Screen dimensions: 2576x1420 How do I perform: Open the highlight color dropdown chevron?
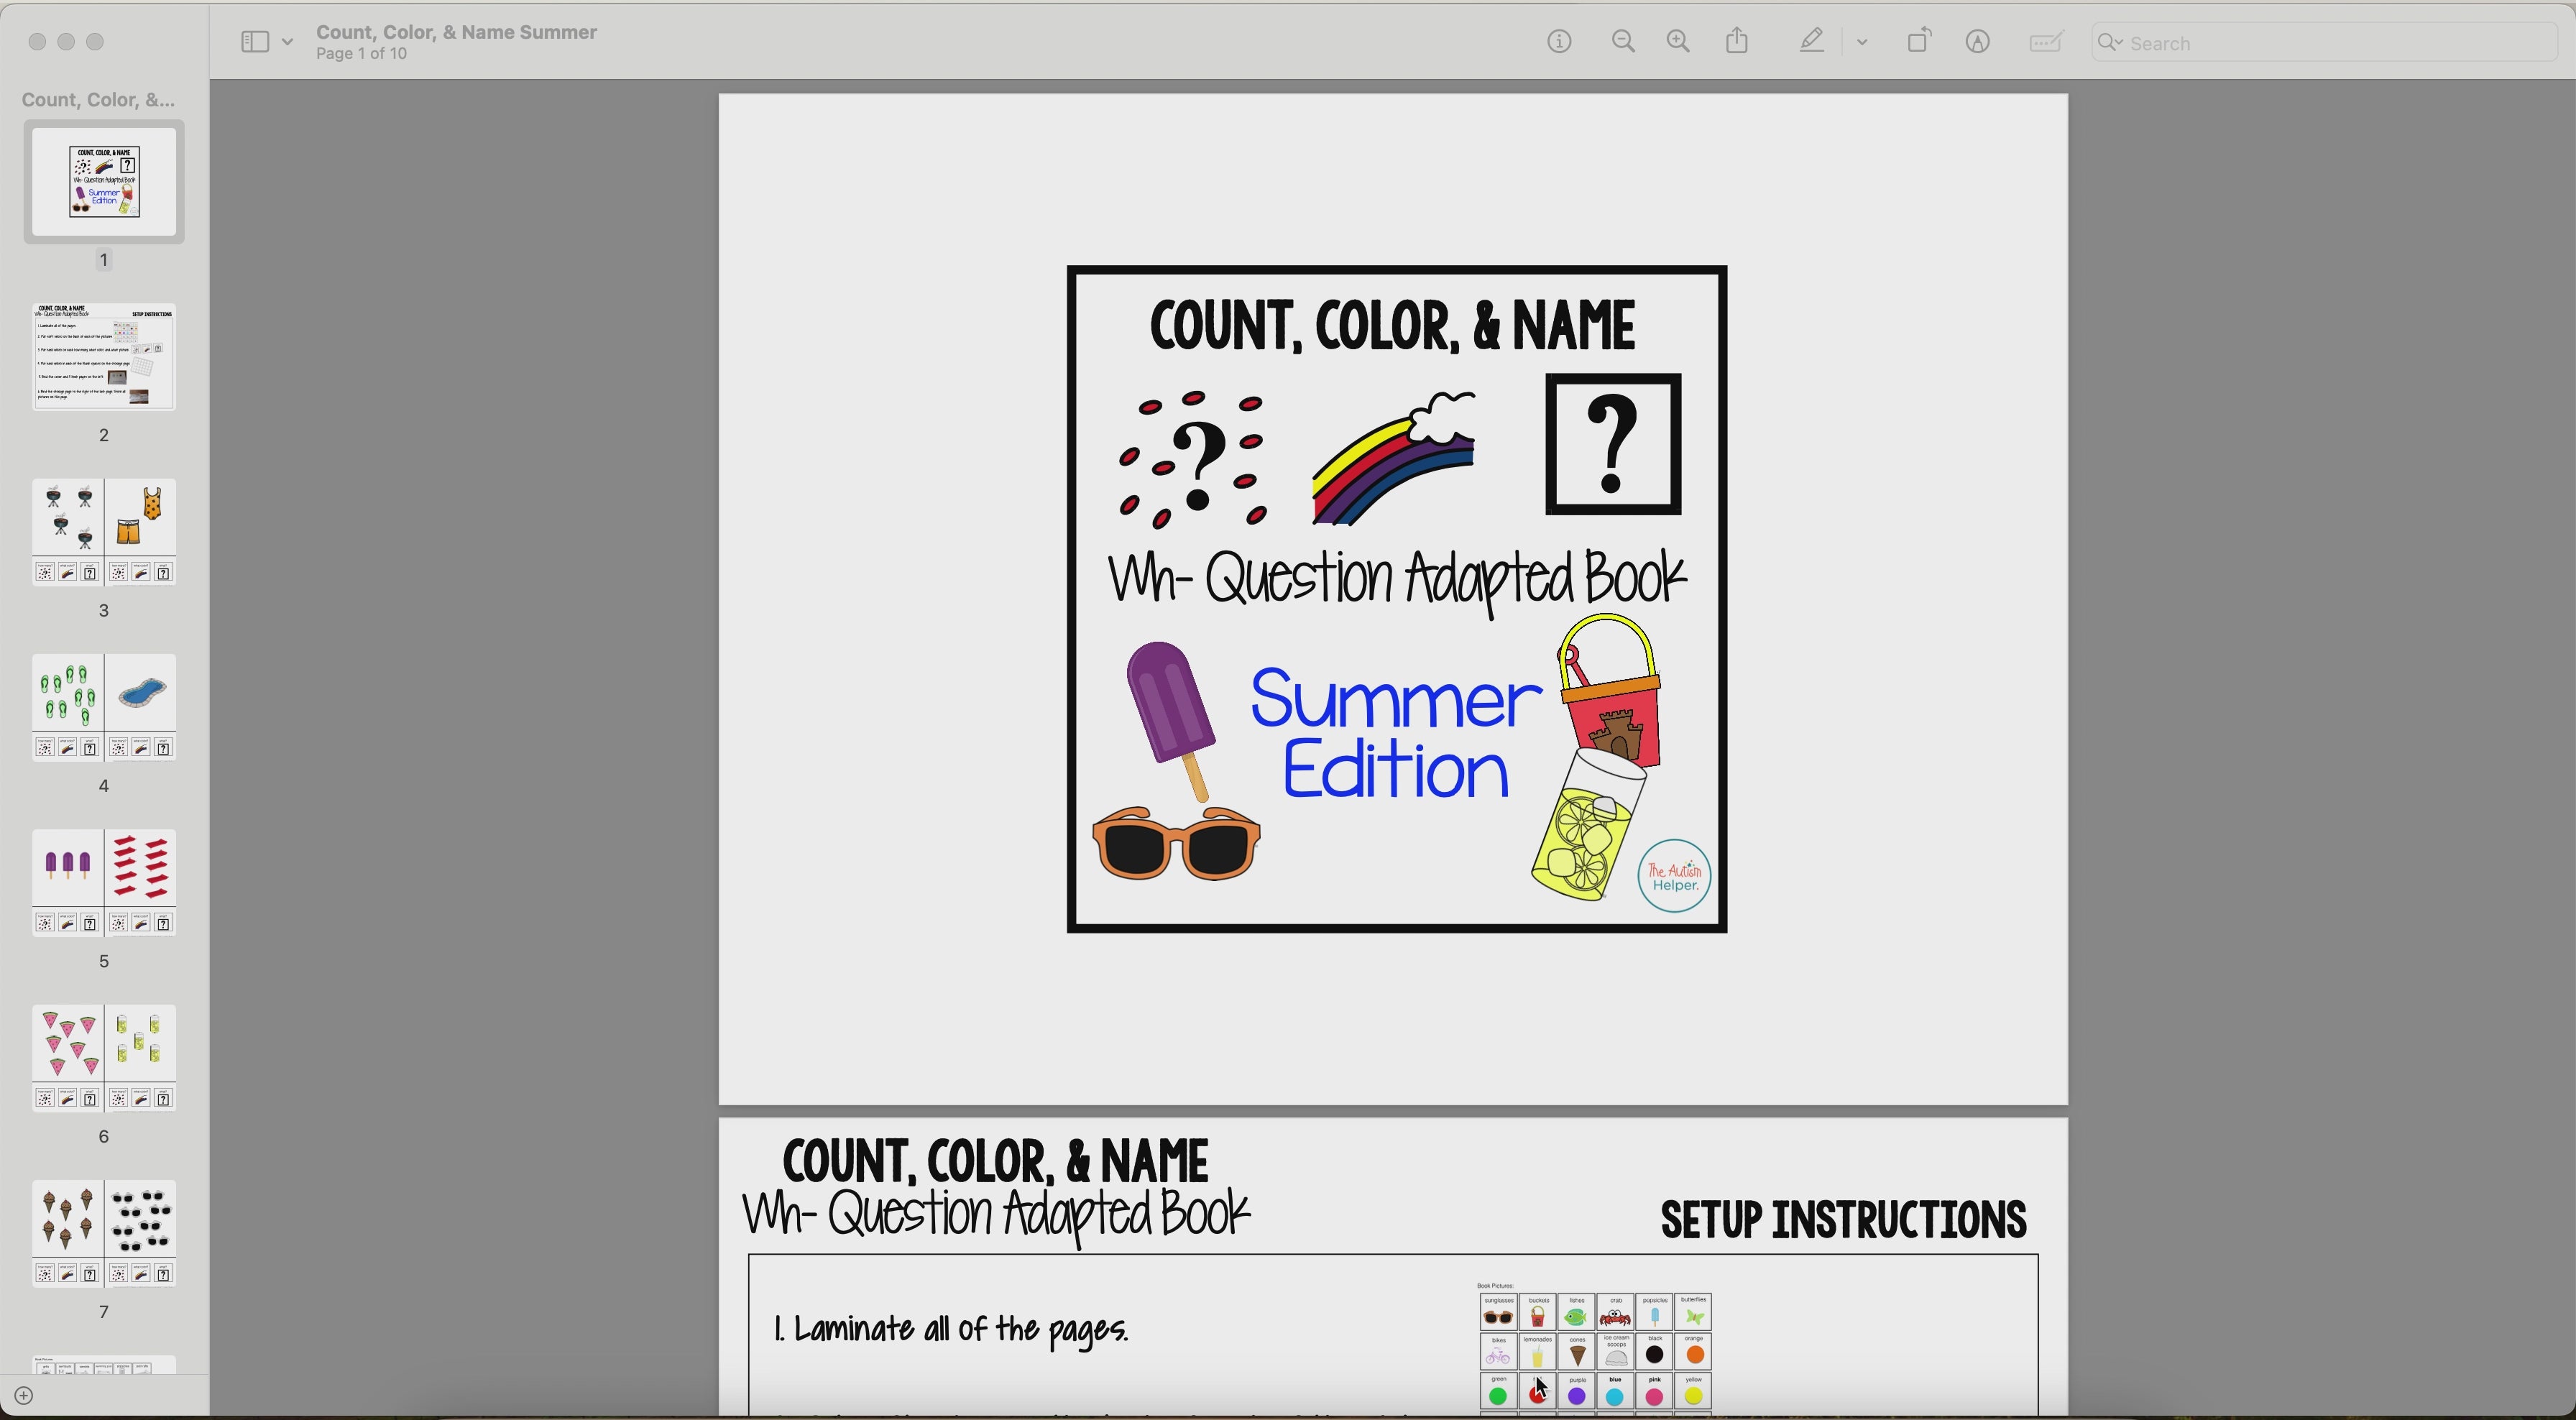(x=1862, y=41)
